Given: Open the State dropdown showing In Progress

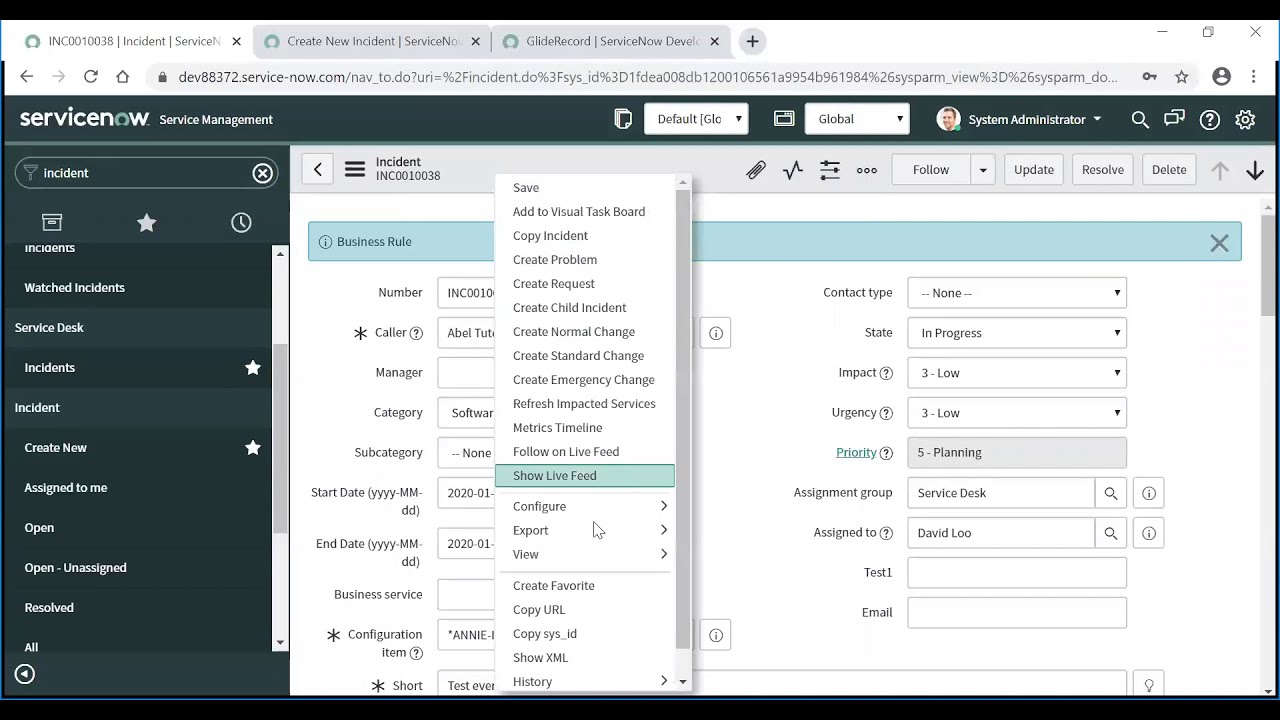Looking at the screenshot, I should pos(1016,332).
